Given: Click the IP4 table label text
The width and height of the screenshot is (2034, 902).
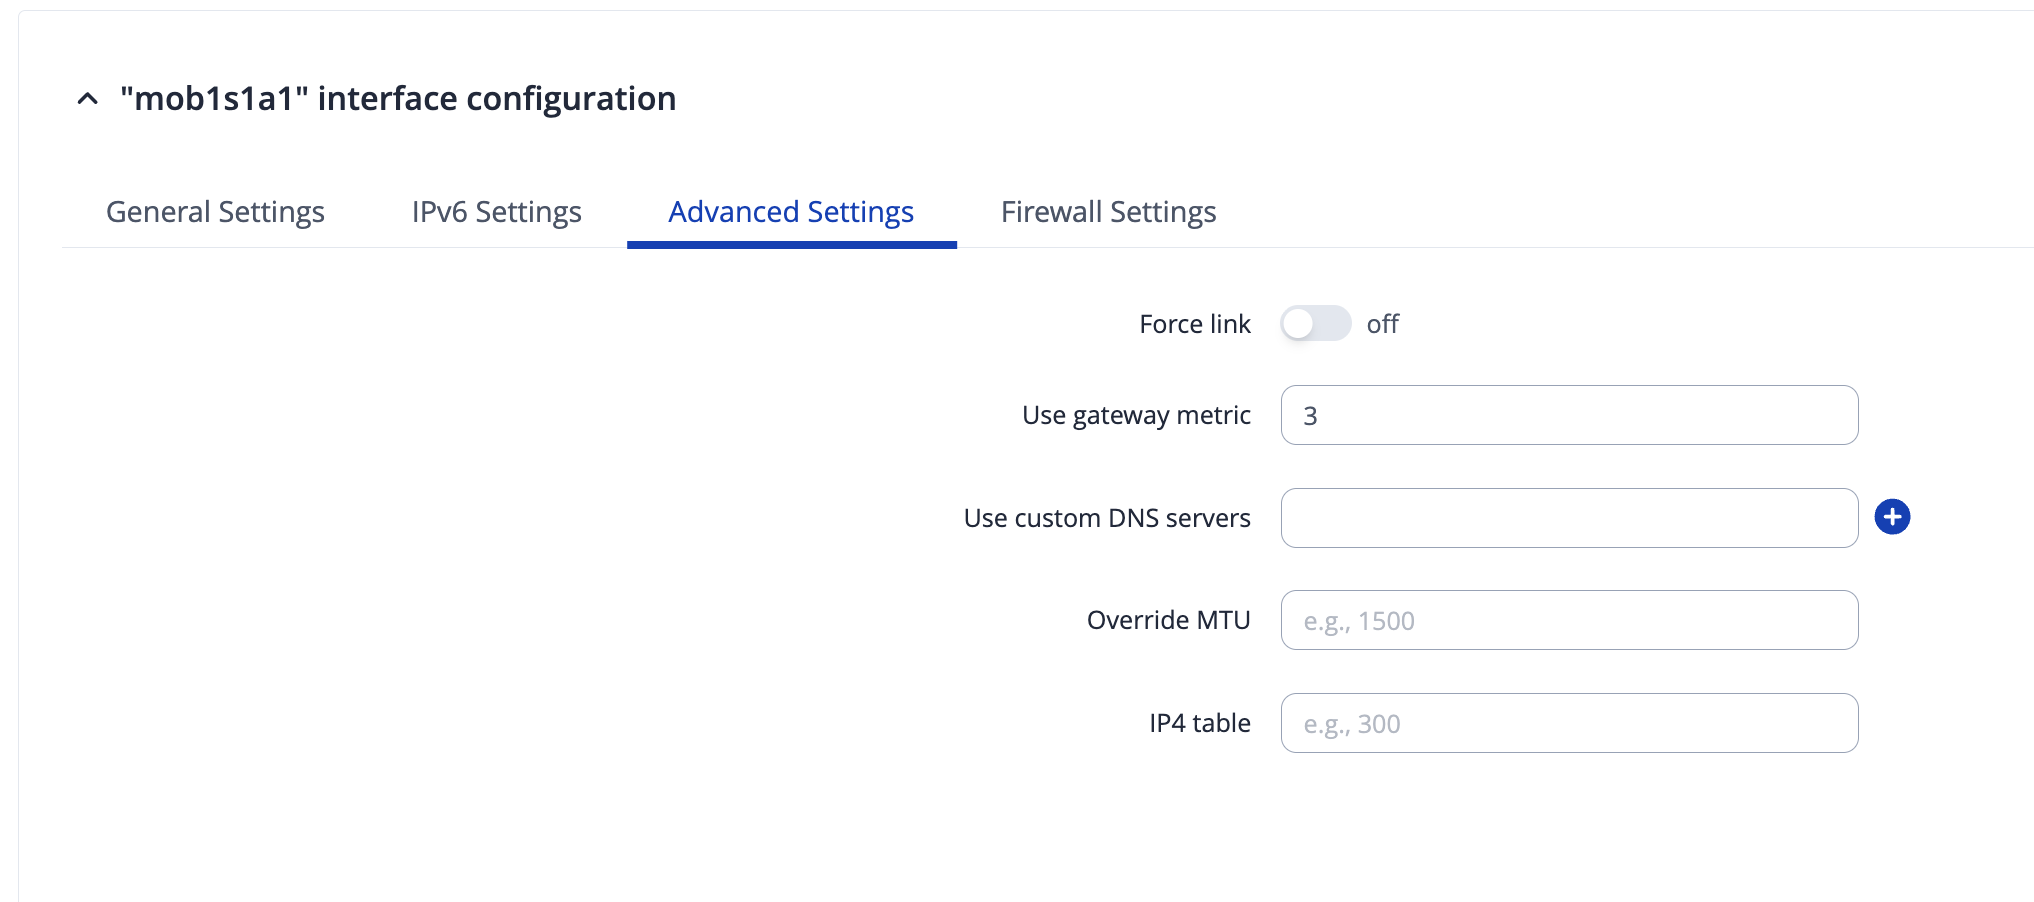Looking at the screenshot, I should [1199, 723].
